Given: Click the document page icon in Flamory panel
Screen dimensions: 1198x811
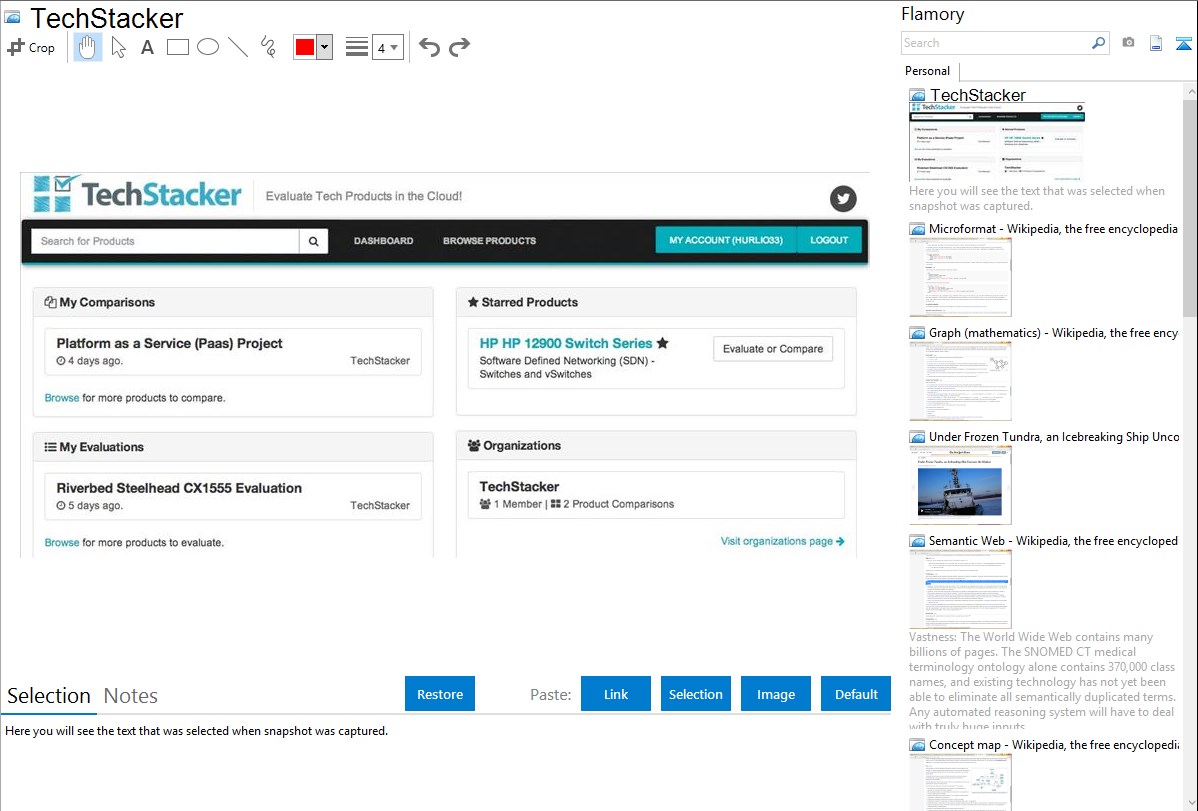Looking at the screenshot, I should pos(1156,43).
